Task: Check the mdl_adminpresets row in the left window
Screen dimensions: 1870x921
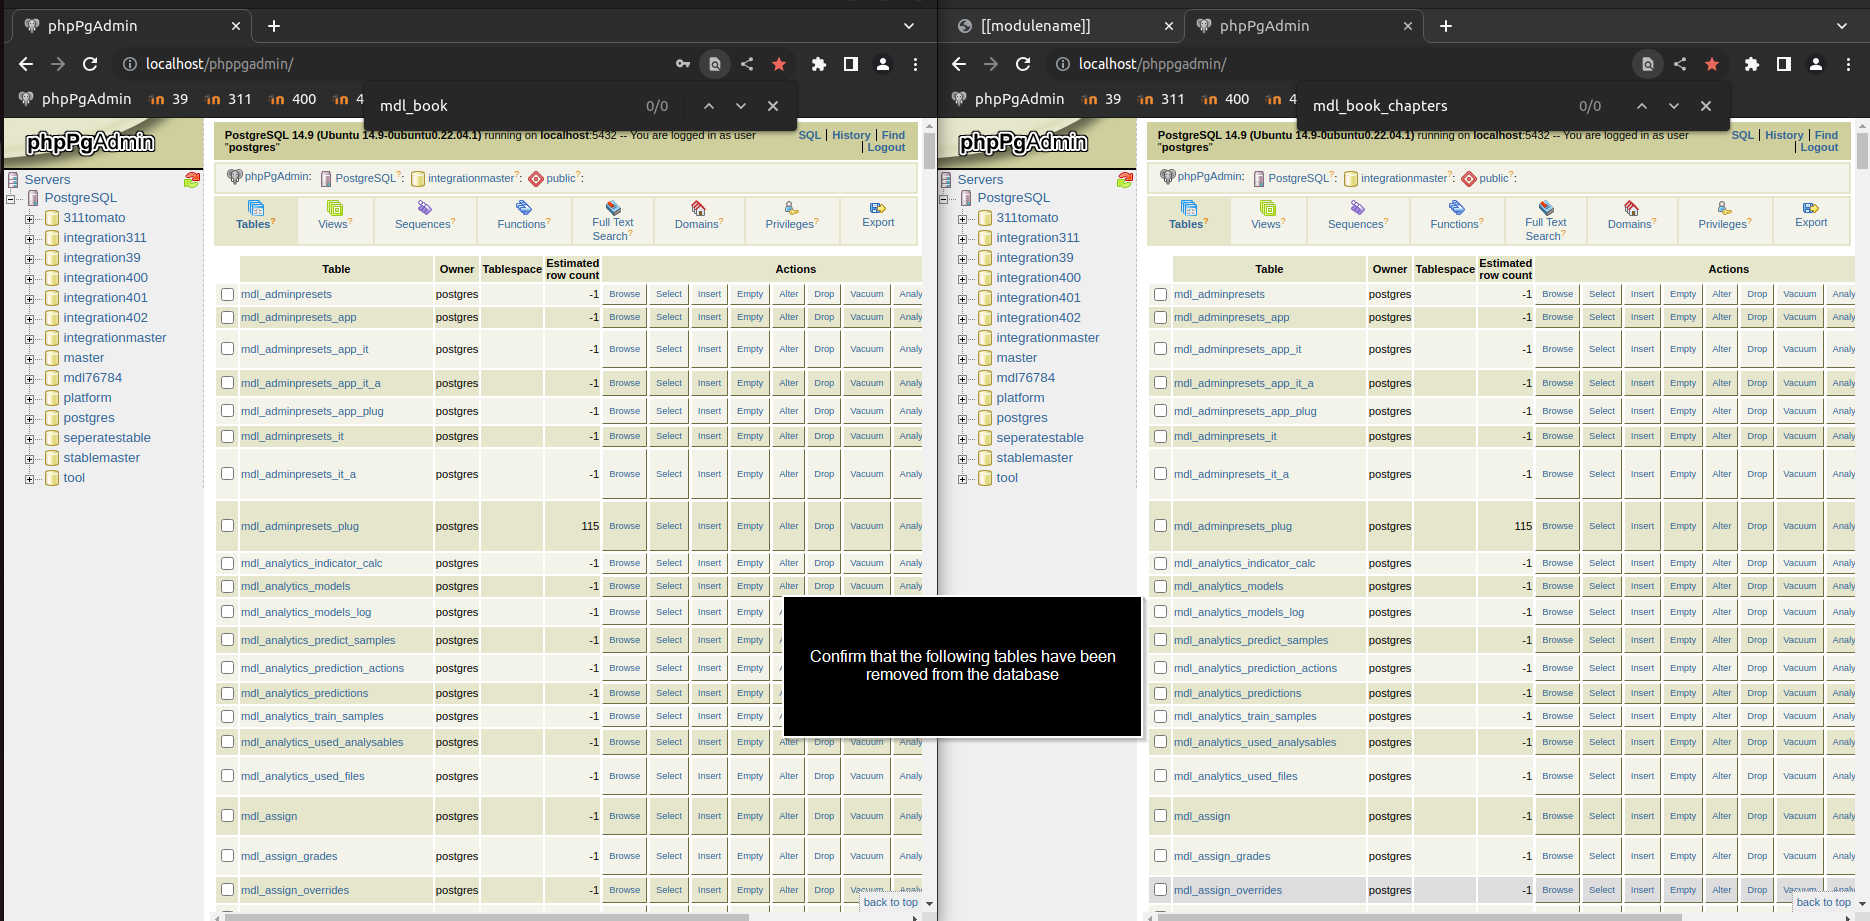Action: click(228, 295)
